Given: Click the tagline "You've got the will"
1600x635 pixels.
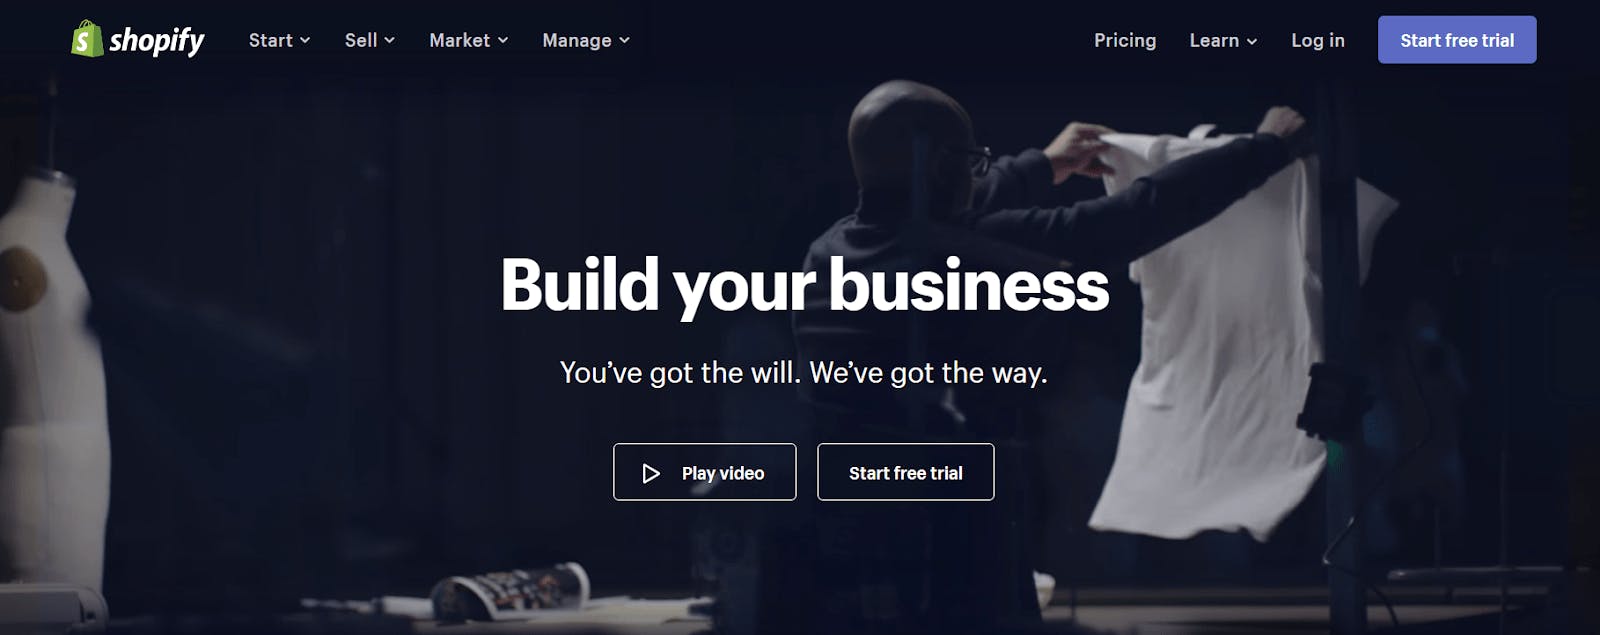Looking at the screenshot, I should click(680, 373).
